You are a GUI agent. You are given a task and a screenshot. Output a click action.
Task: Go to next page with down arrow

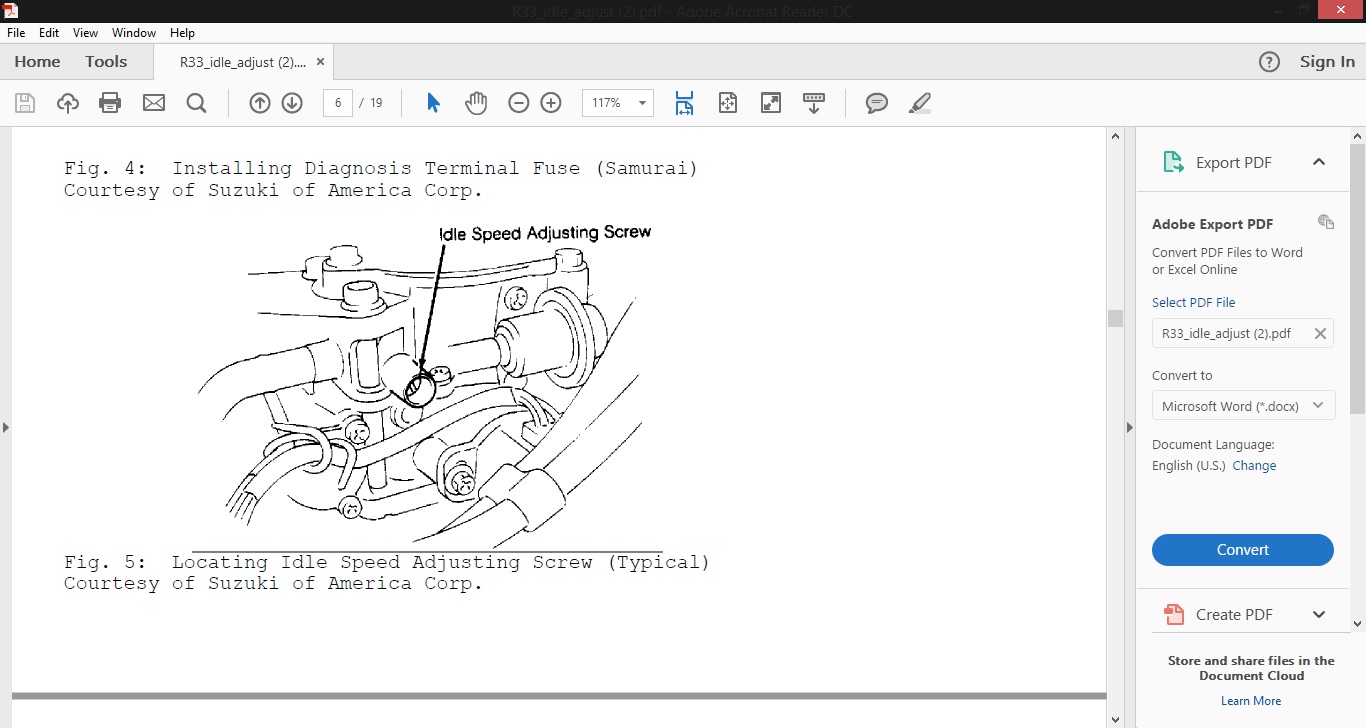point(292,103)
